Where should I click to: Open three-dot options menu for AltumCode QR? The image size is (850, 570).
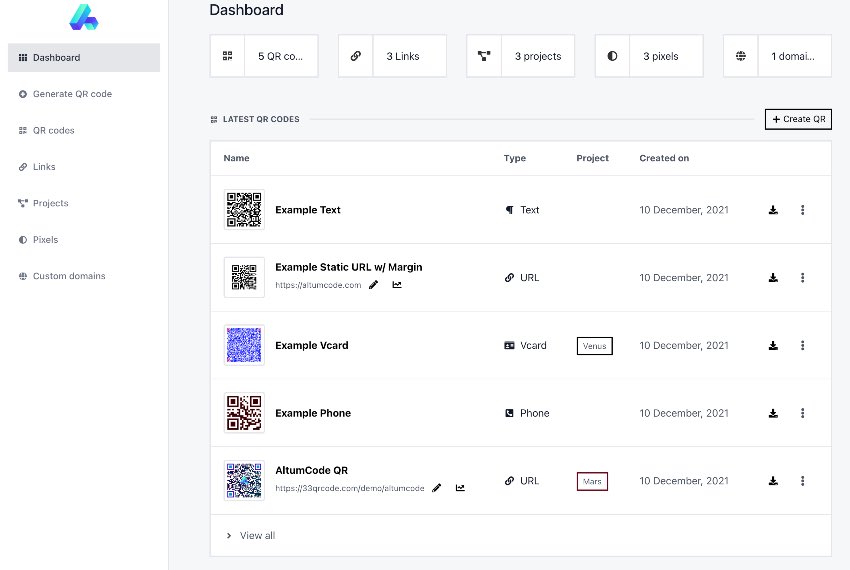coord(803,481)
